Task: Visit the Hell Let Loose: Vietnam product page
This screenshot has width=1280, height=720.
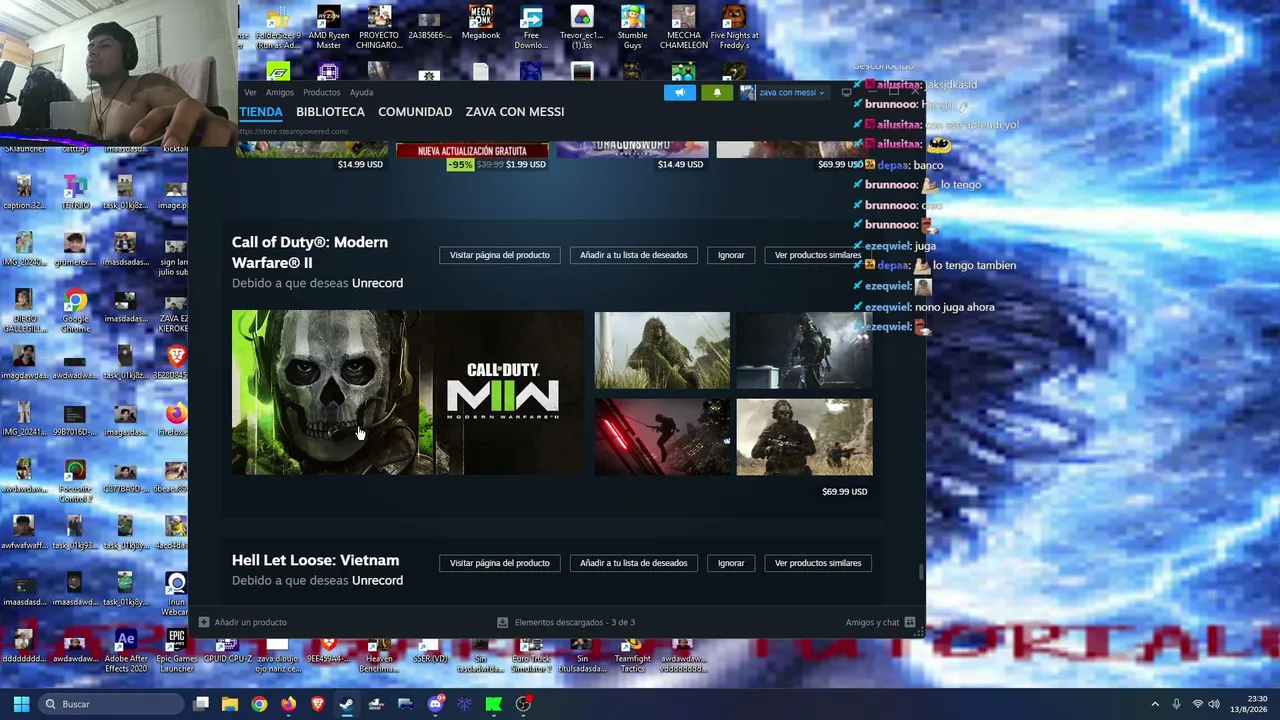Action: pyautogui.click(x=500, y=563)
